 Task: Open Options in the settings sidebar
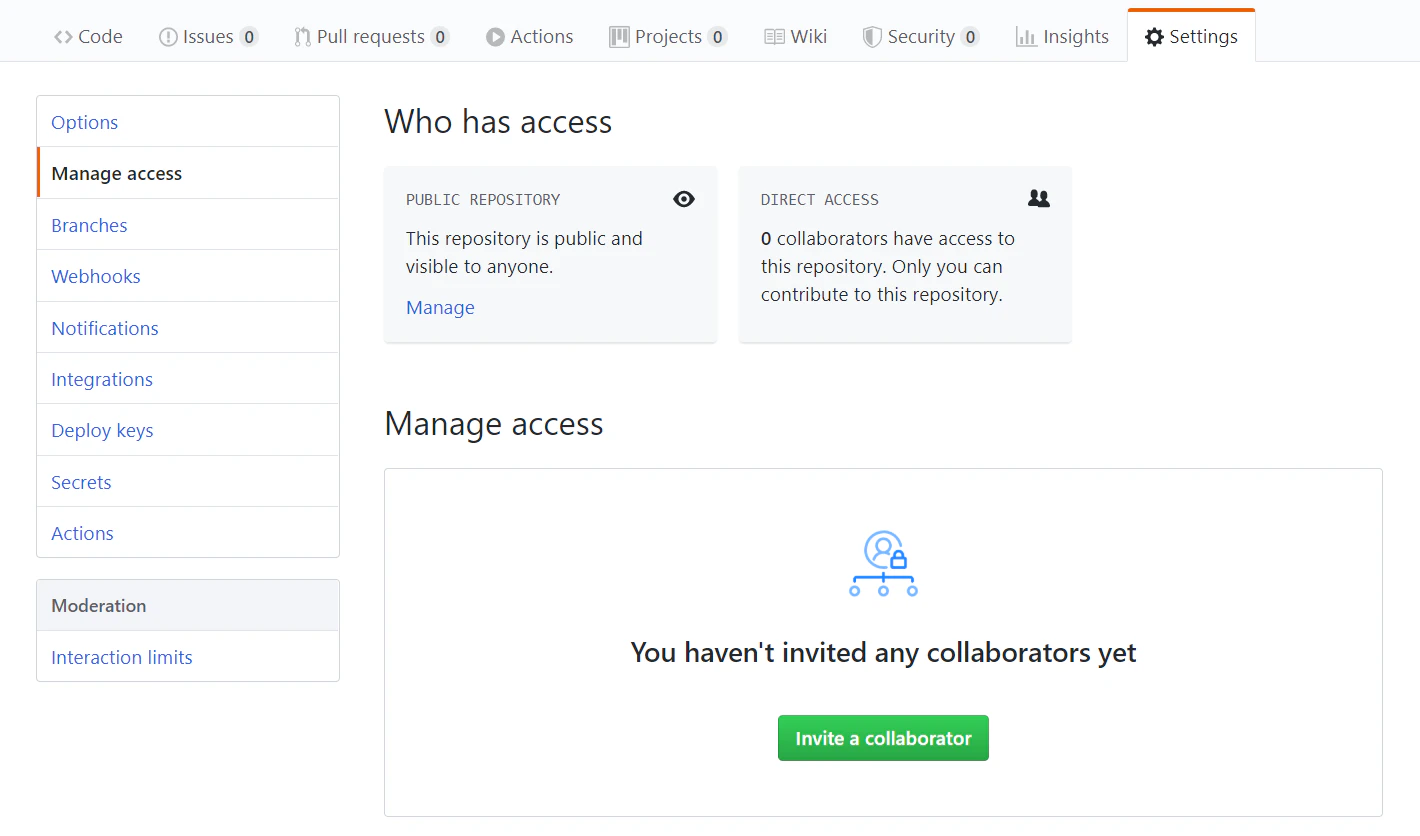point(188,122)
